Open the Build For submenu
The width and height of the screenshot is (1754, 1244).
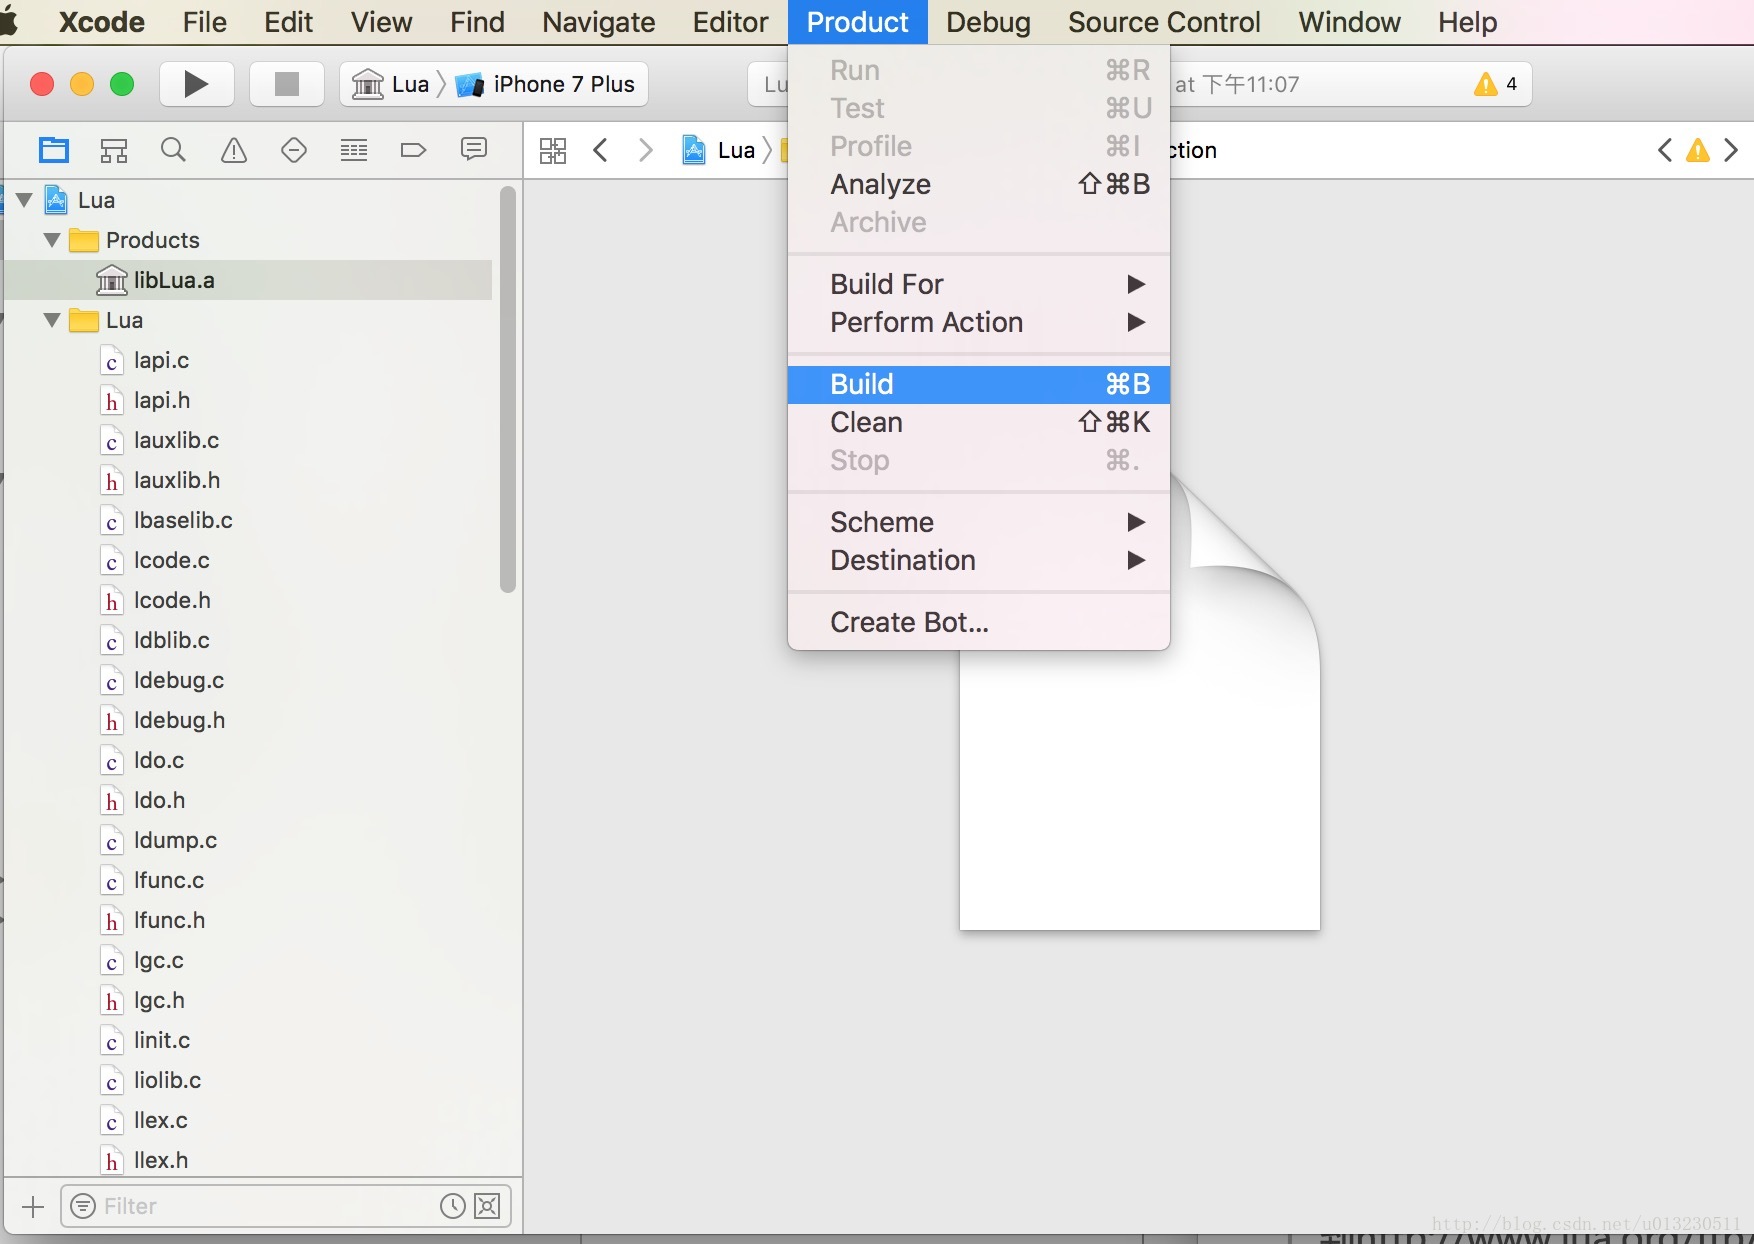click(x=886, y=284)
